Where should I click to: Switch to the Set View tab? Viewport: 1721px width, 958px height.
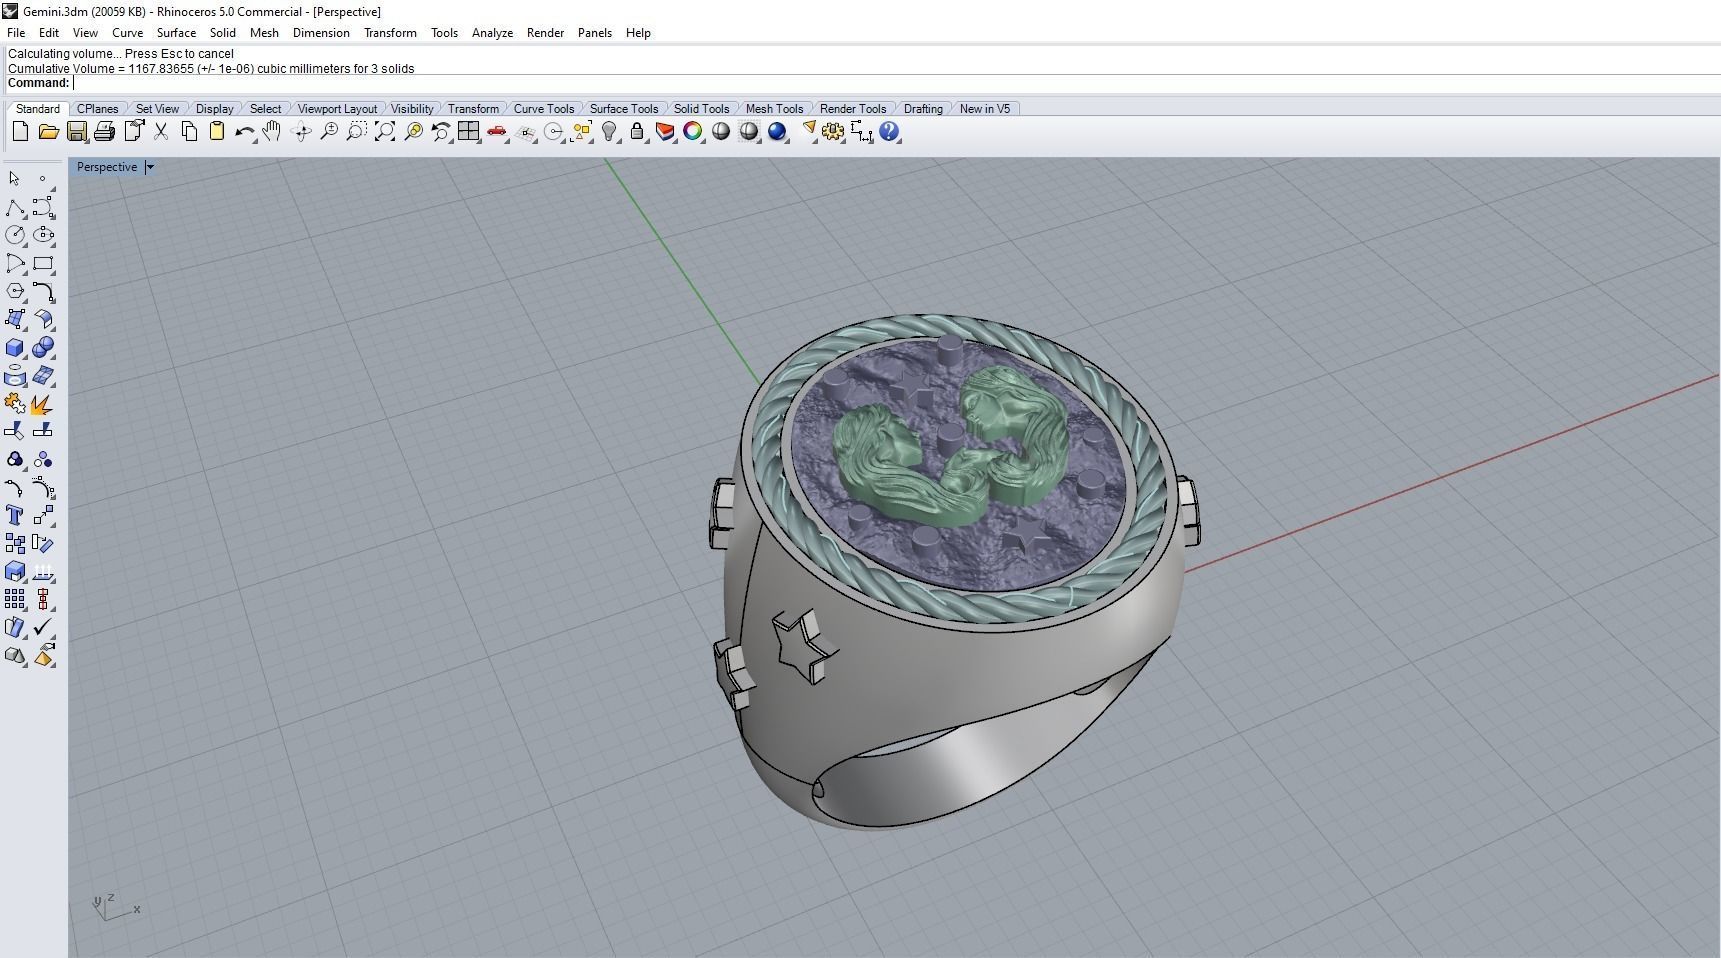pos(157,109)
